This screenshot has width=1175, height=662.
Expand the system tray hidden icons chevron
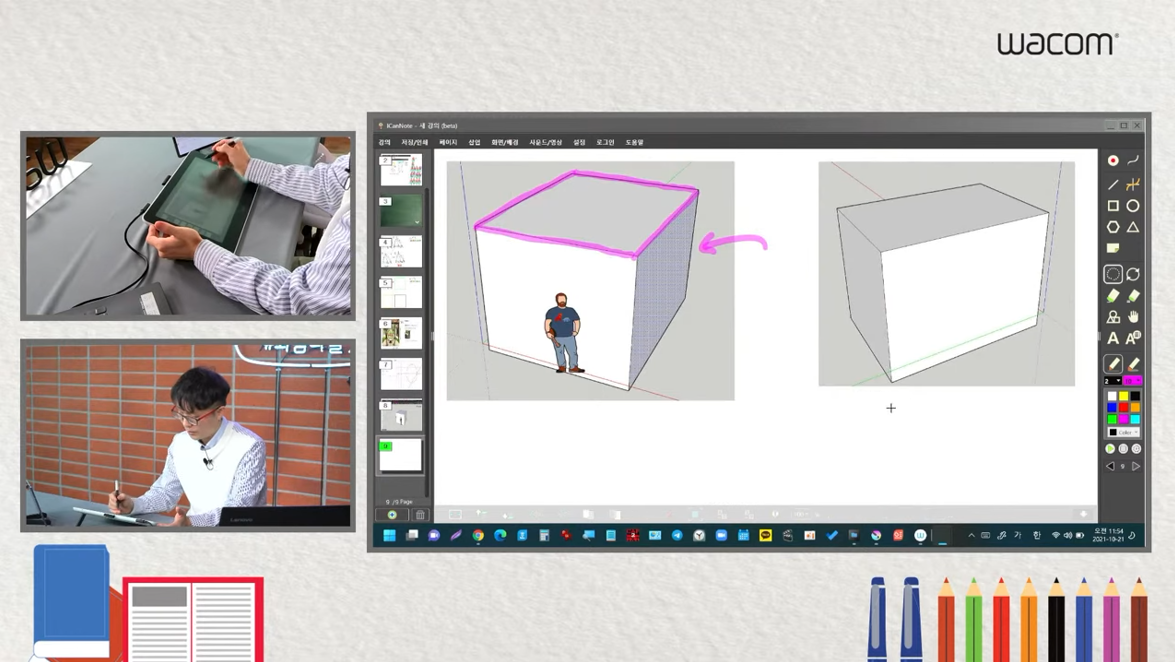[x=971, y=535]
